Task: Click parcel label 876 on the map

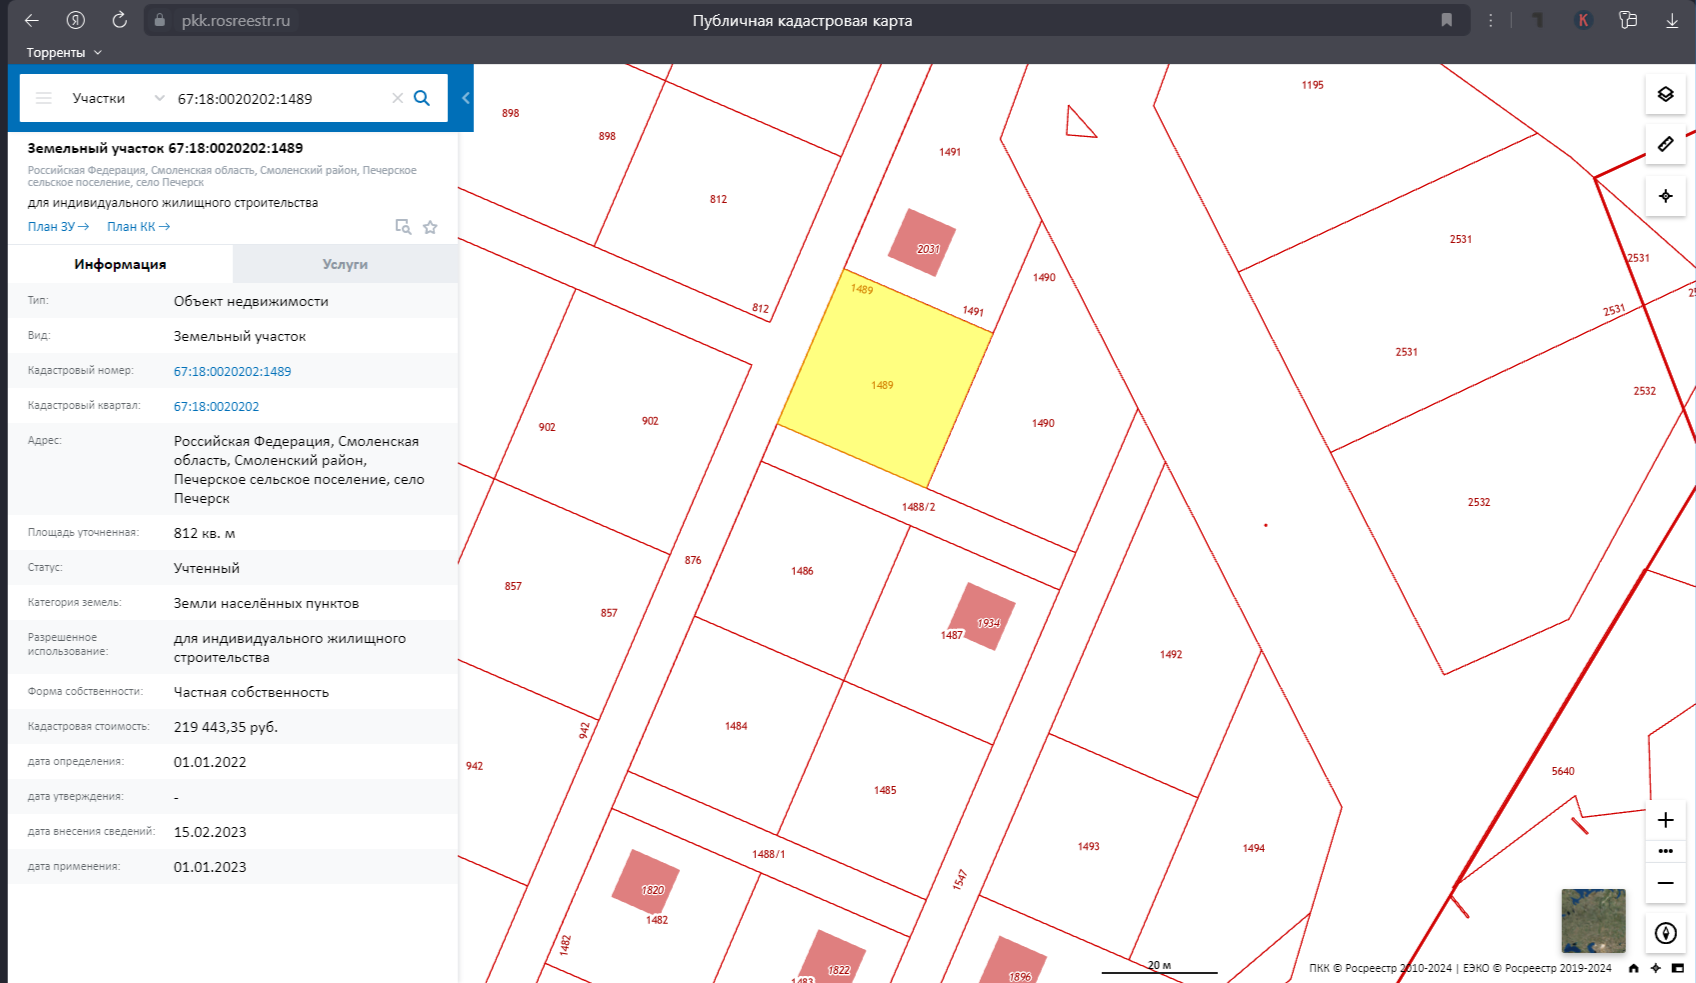Action: click(693, 560)
